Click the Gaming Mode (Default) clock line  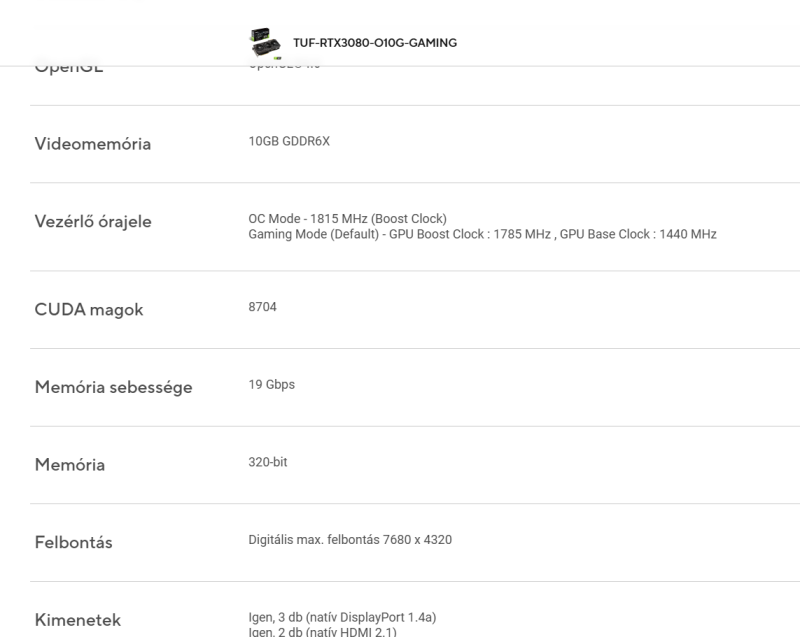click(482, 234)
